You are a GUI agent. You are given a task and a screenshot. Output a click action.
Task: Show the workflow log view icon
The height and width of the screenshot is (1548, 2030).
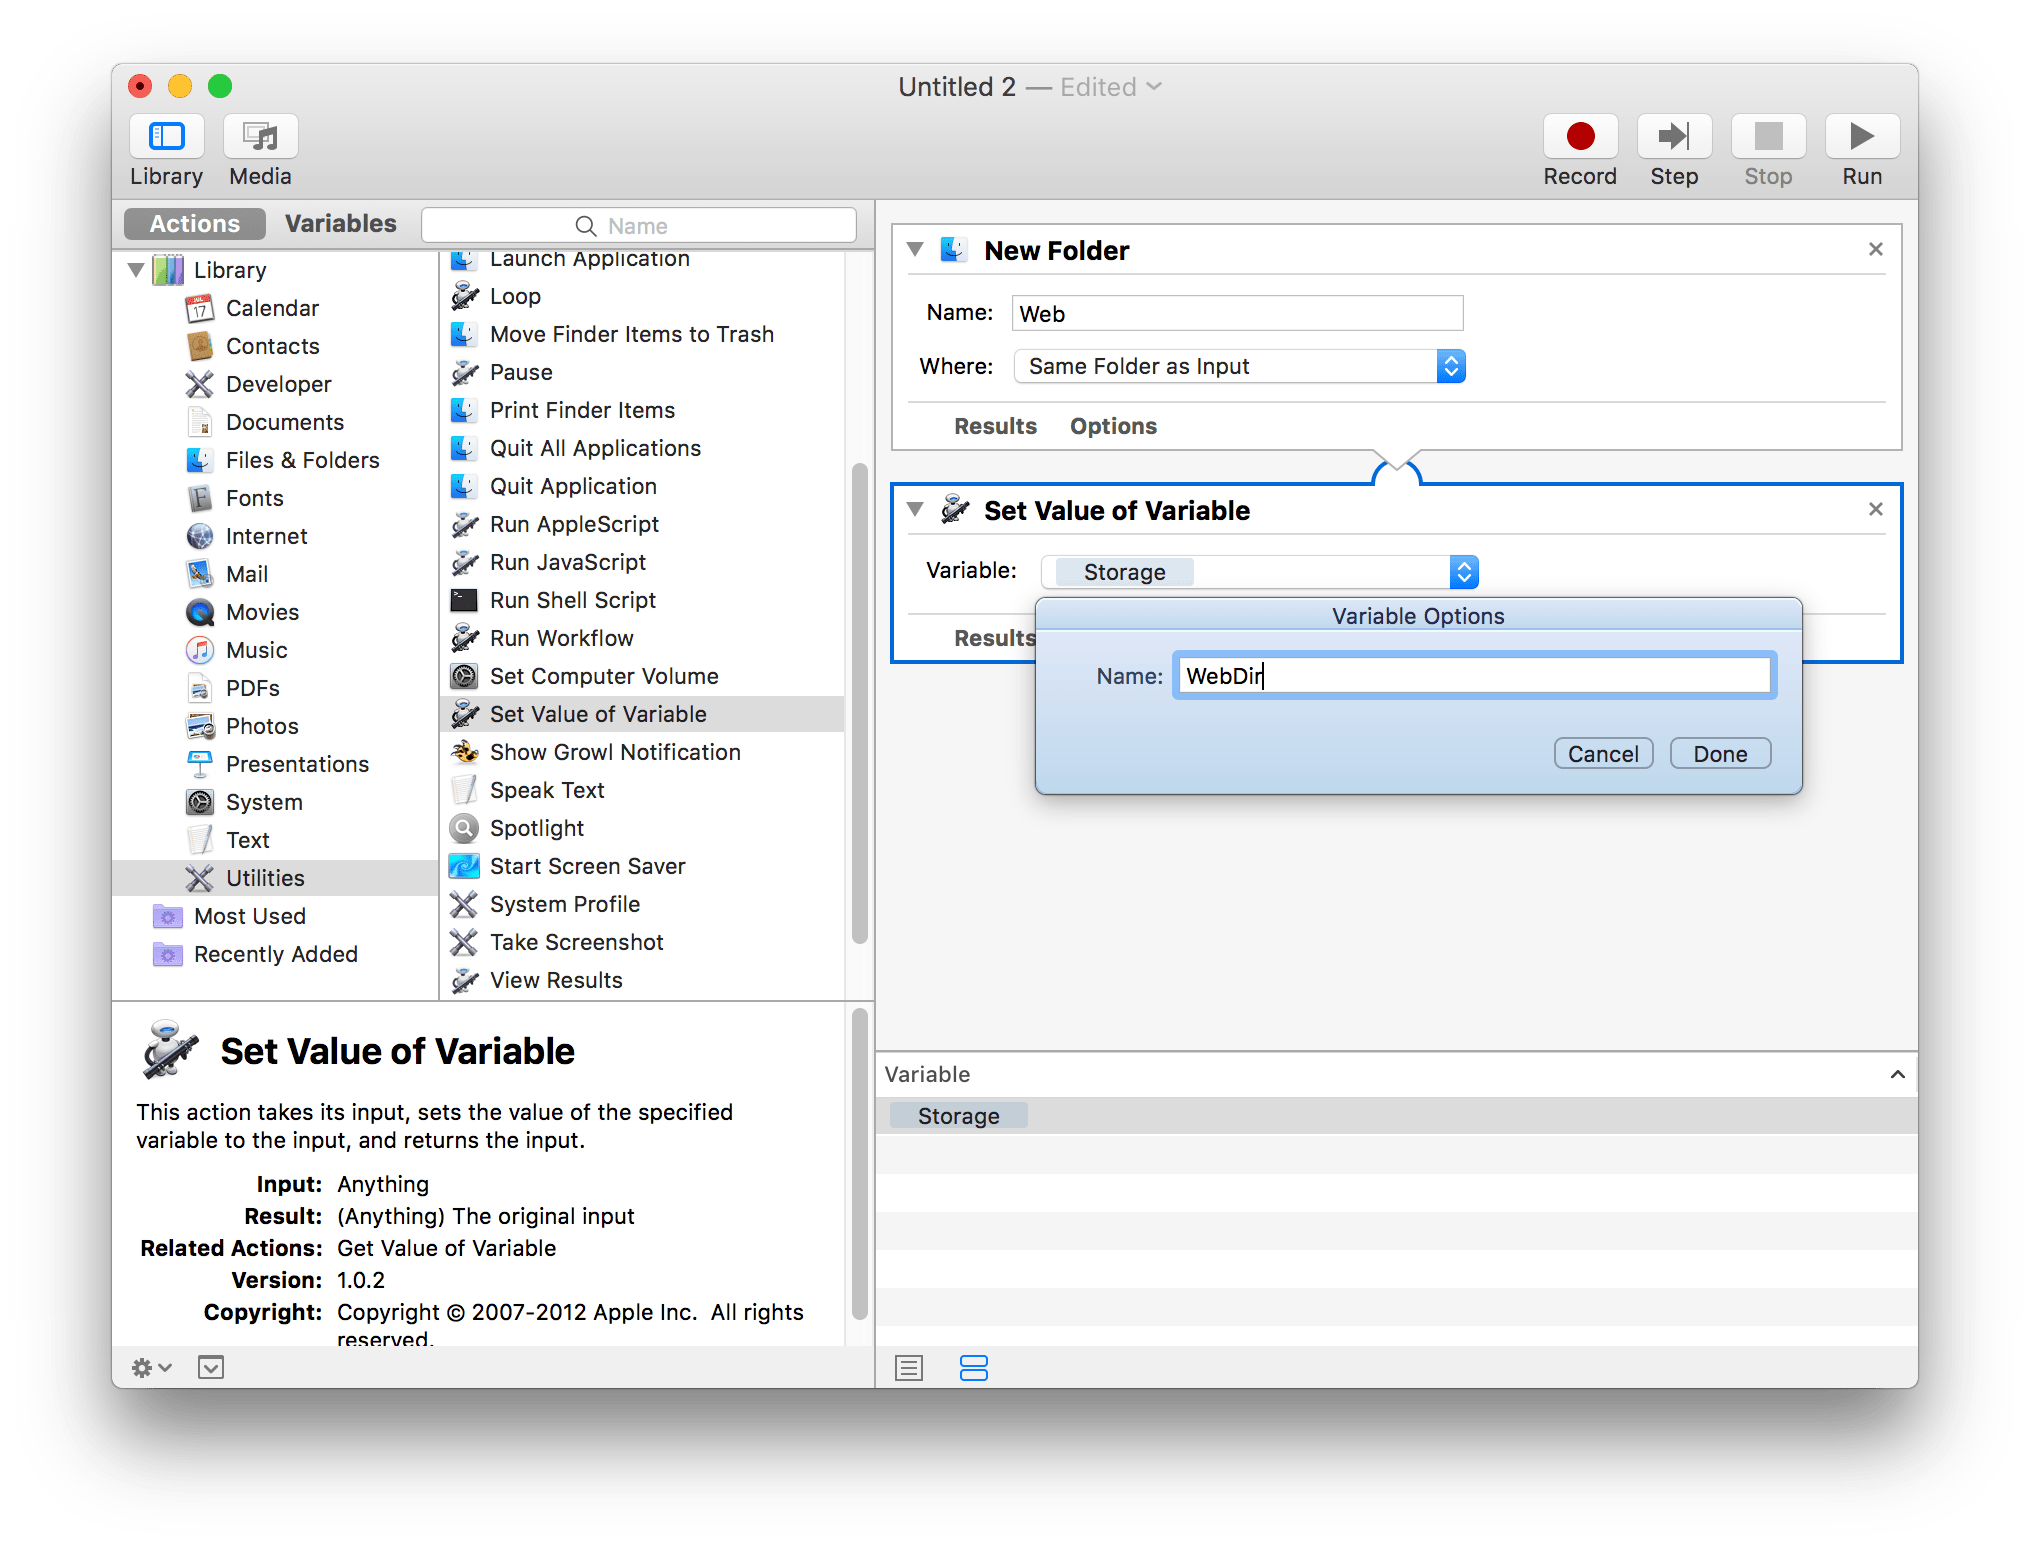point(909,1367)
